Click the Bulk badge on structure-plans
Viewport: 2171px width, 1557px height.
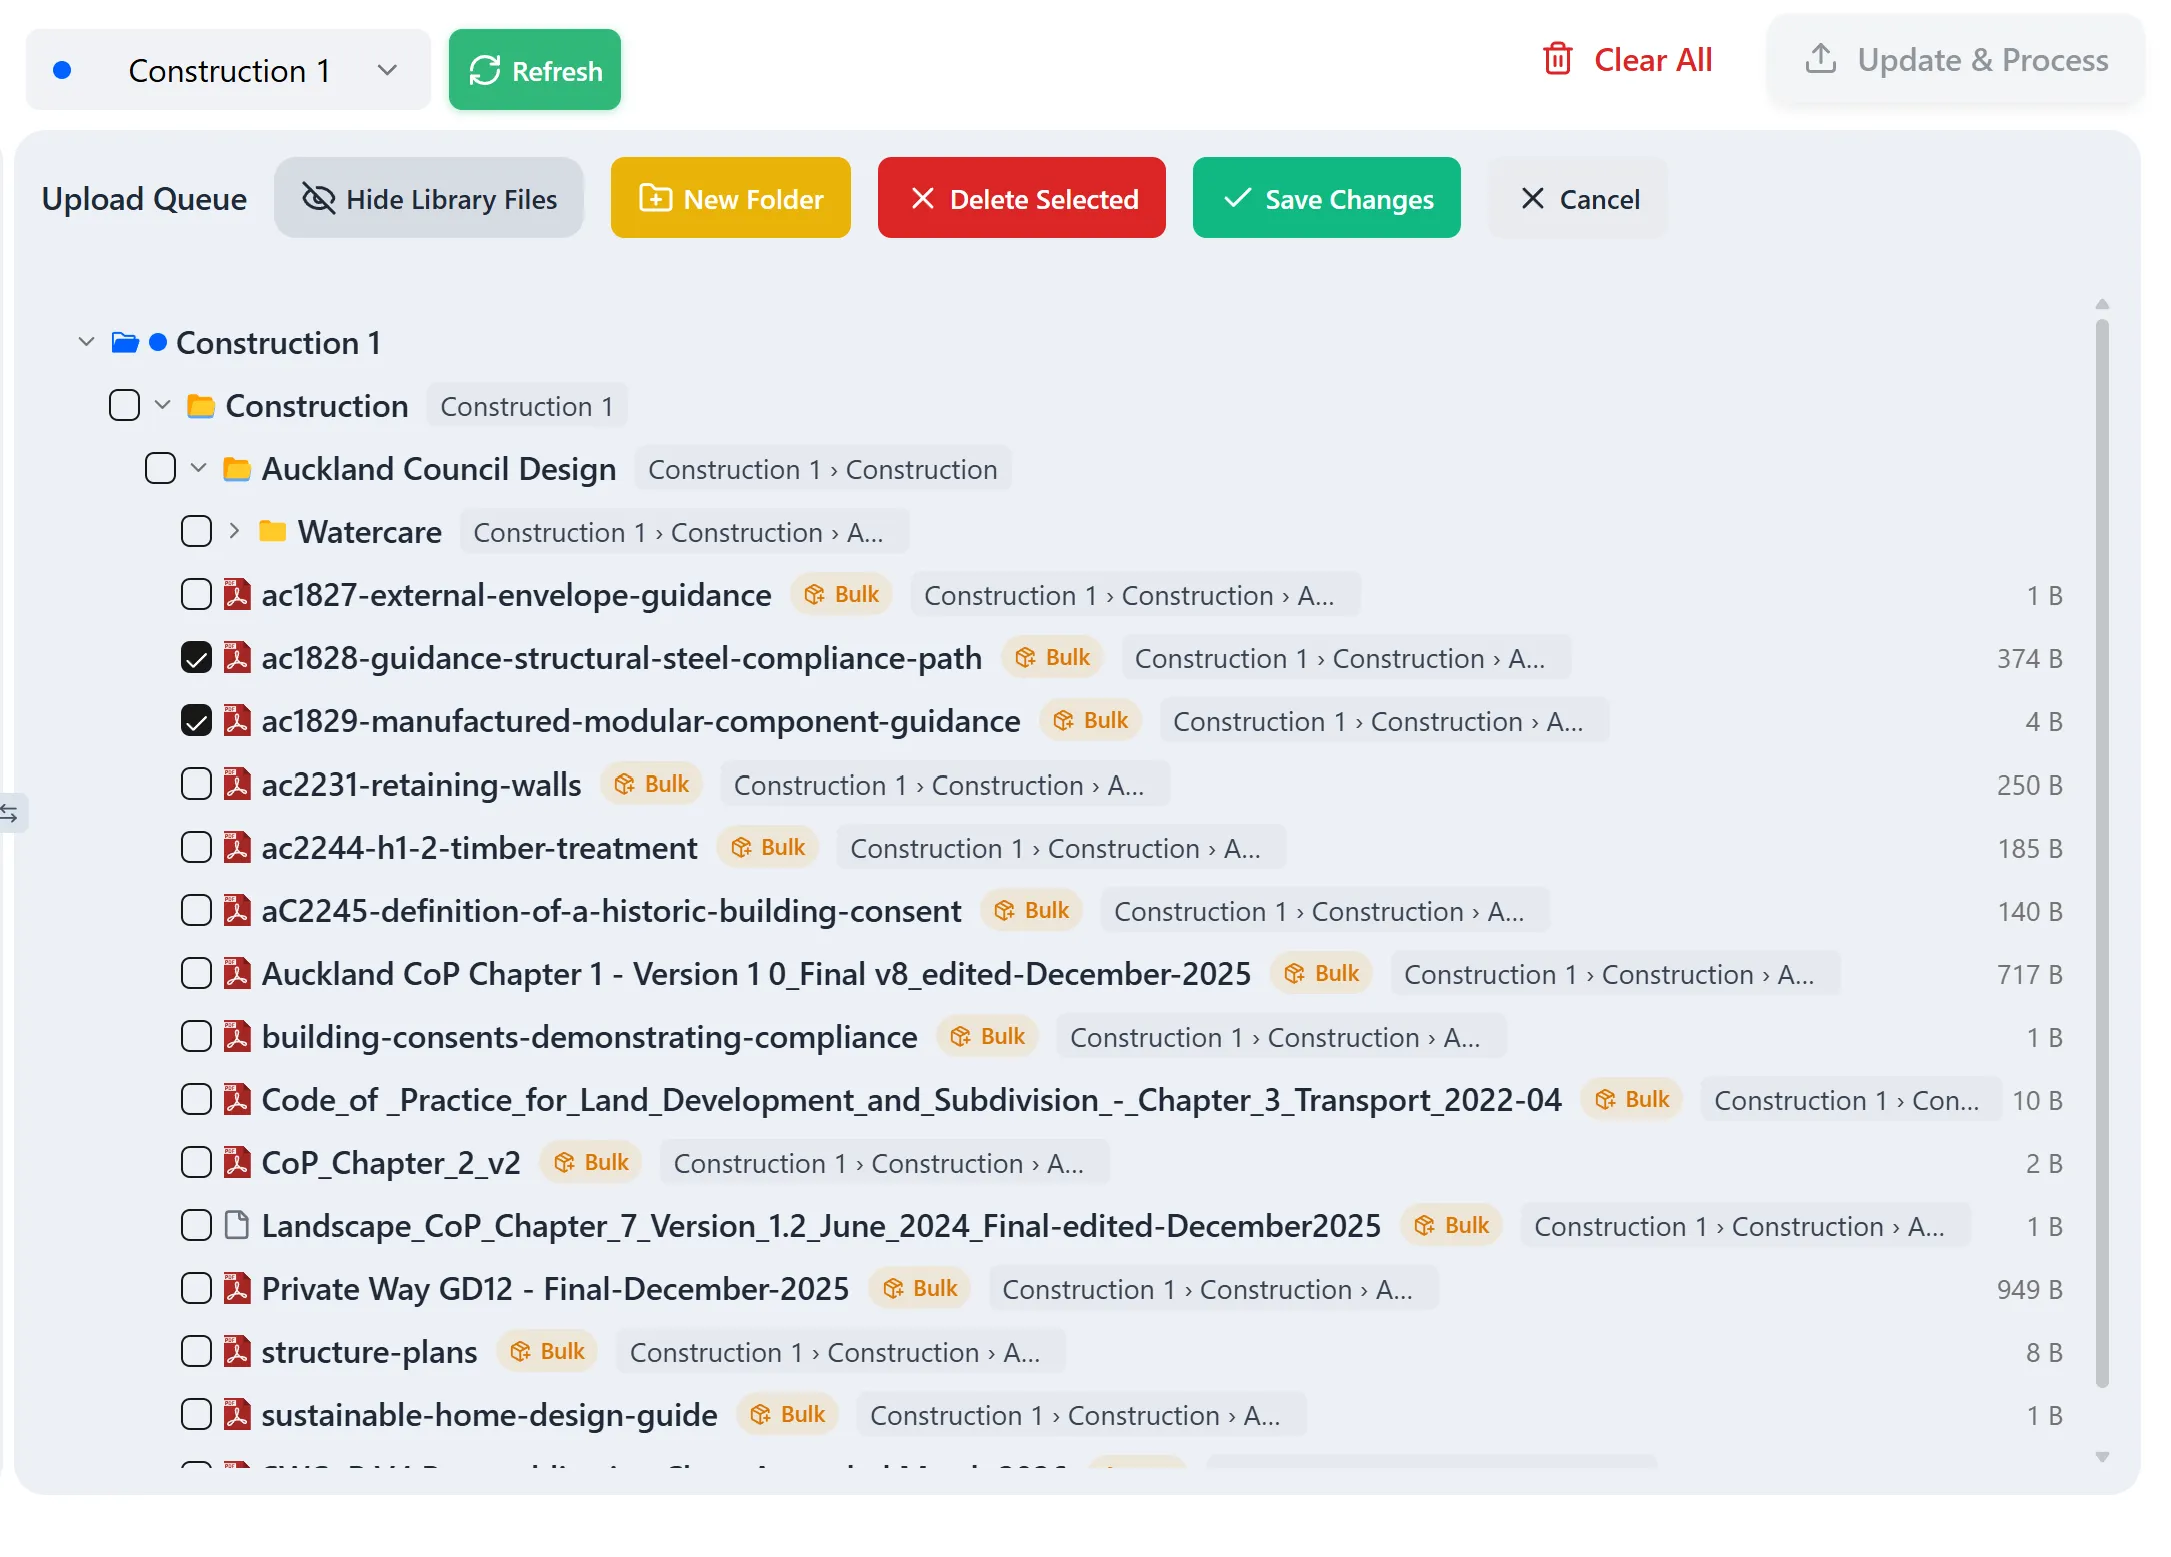click(548, 1352)
